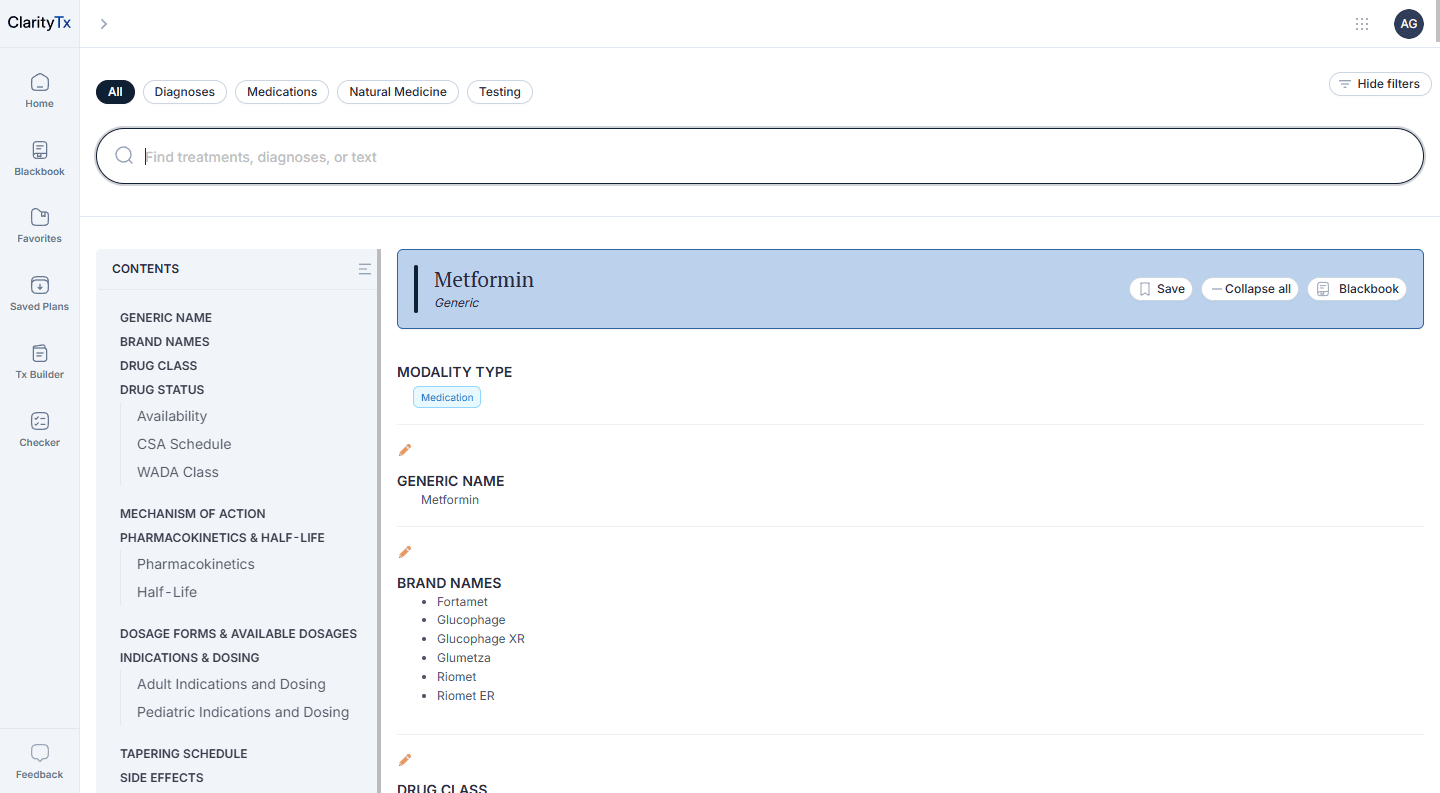Select the All filter tab
The image size is (1440, 793).
point(115,91)
